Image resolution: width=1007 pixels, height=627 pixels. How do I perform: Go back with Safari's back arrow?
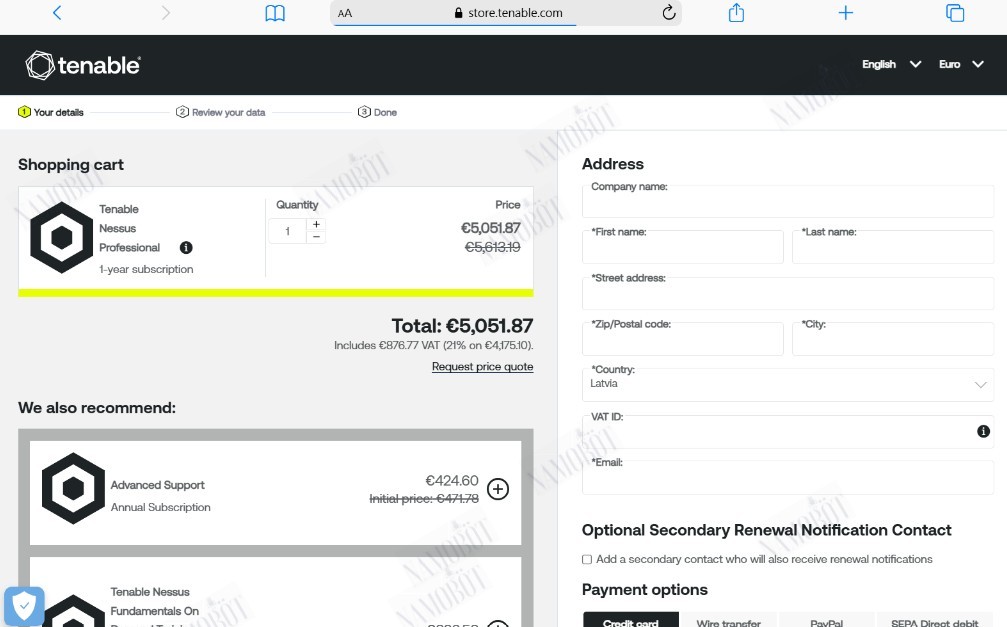pyautogui.click(x=57, y=13)
